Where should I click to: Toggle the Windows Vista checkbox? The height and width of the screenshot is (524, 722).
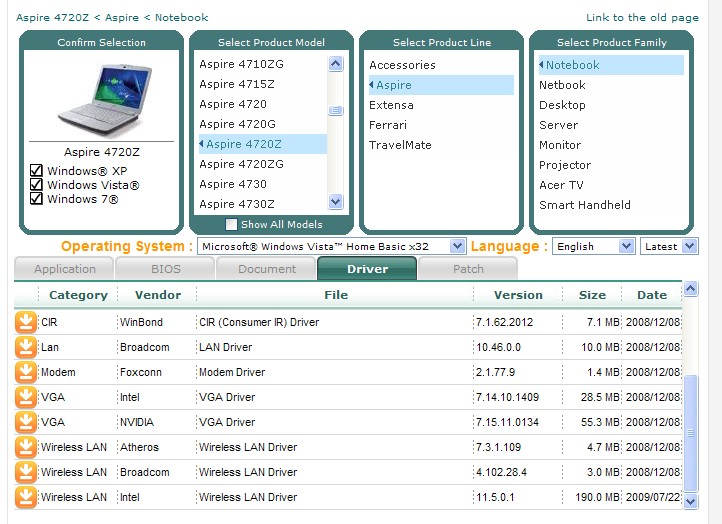[36, 184]
